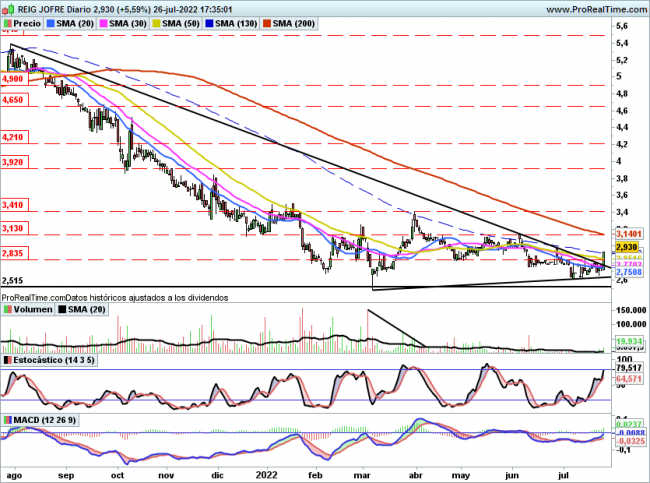Screen dimensions: 650x483
Task: Click the current price 2,930 tag
Action: click(626, 248)
